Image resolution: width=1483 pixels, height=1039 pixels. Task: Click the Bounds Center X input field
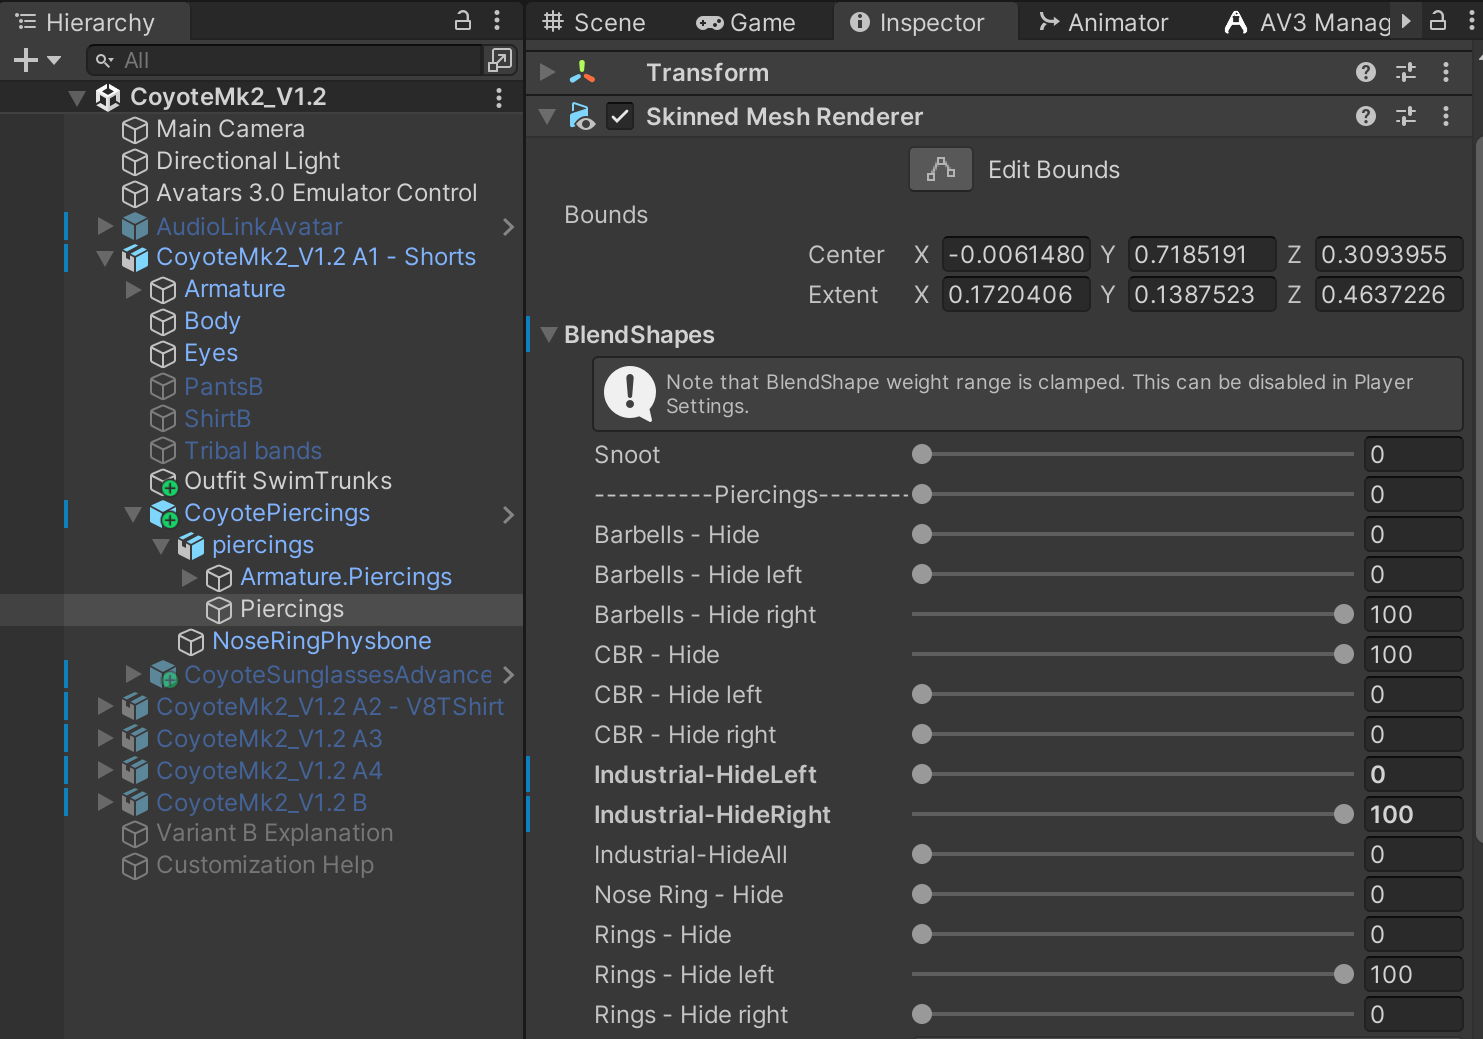(x=1016, y=254)
